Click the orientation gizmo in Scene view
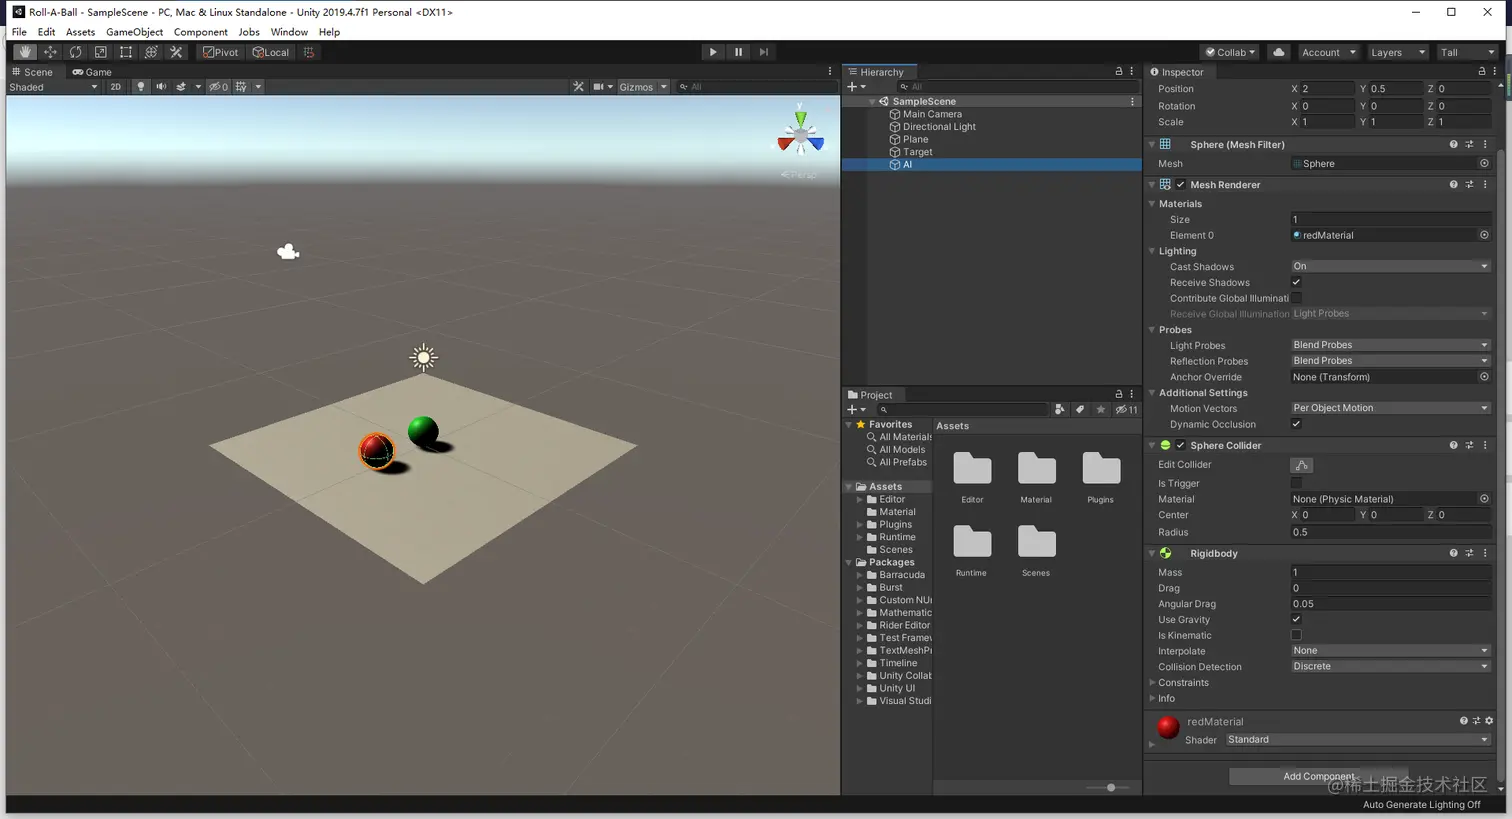Screen dimensions: 1512x819 point(800,135)
